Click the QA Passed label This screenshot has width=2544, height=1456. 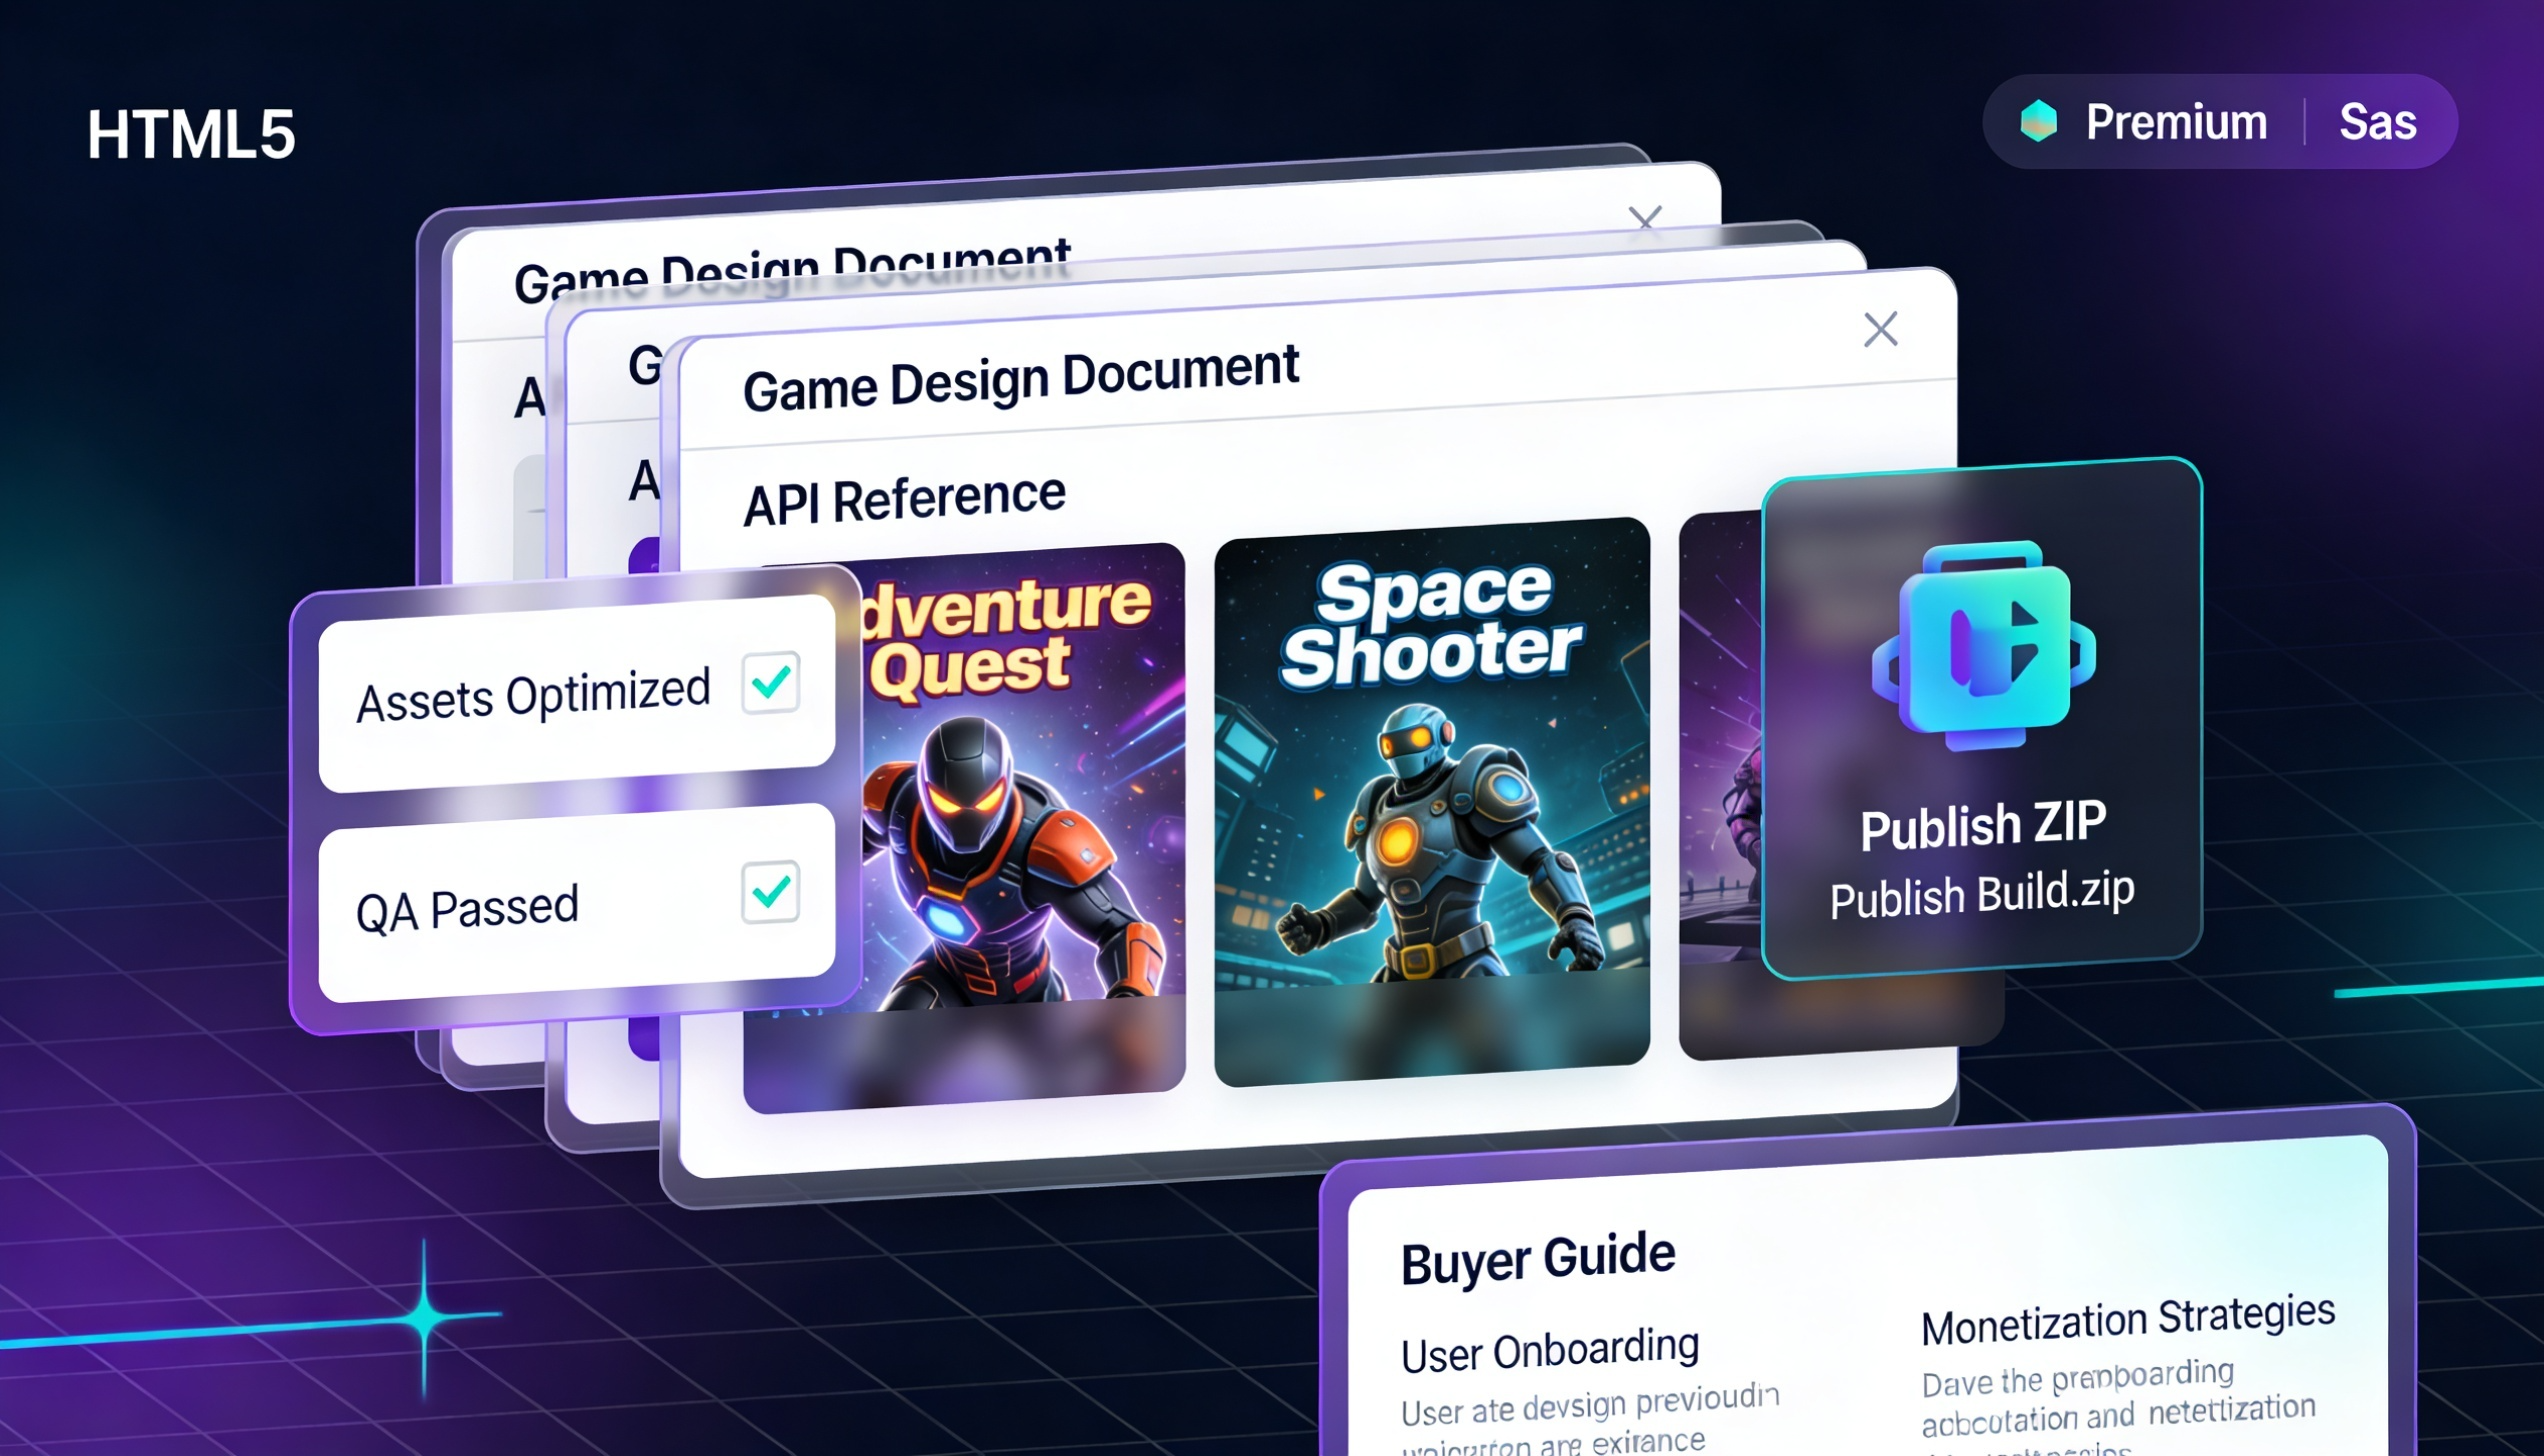467,908
